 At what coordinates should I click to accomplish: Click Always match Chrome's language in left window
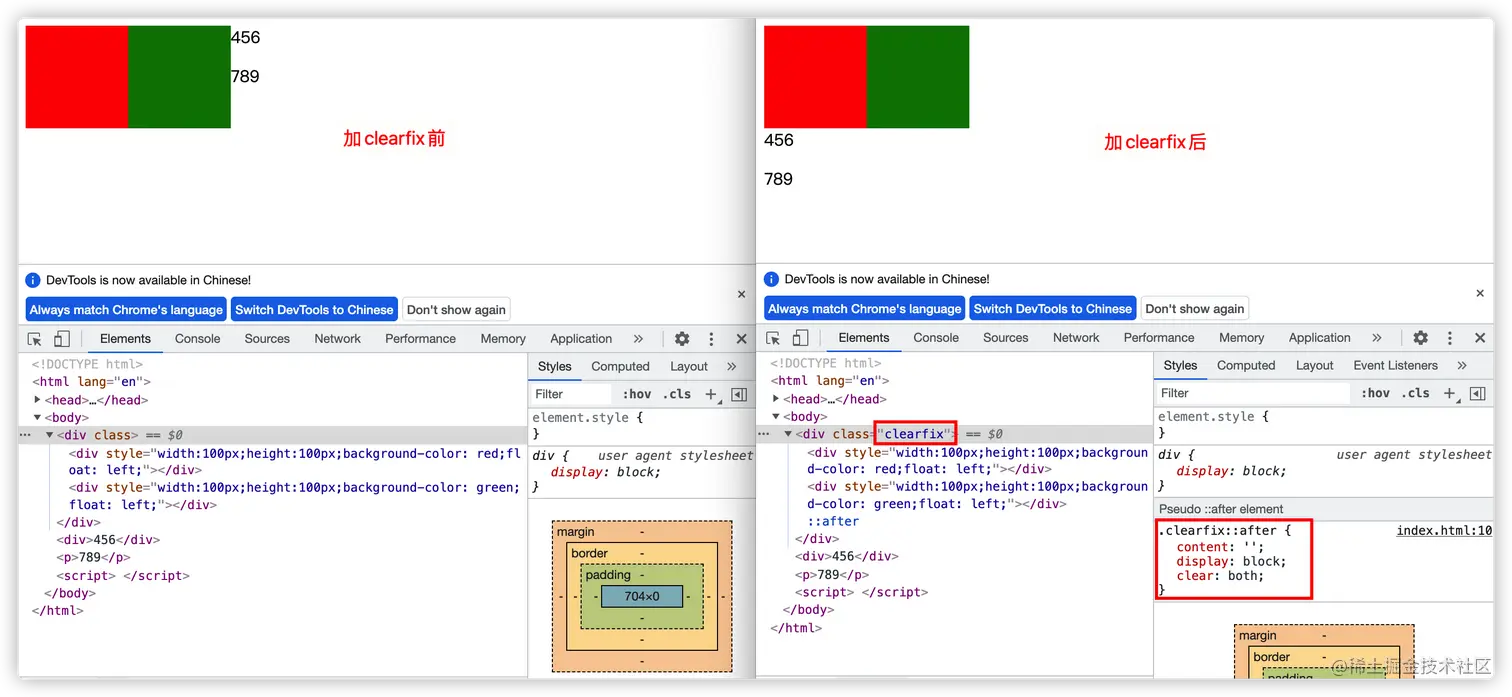[126, 310]
